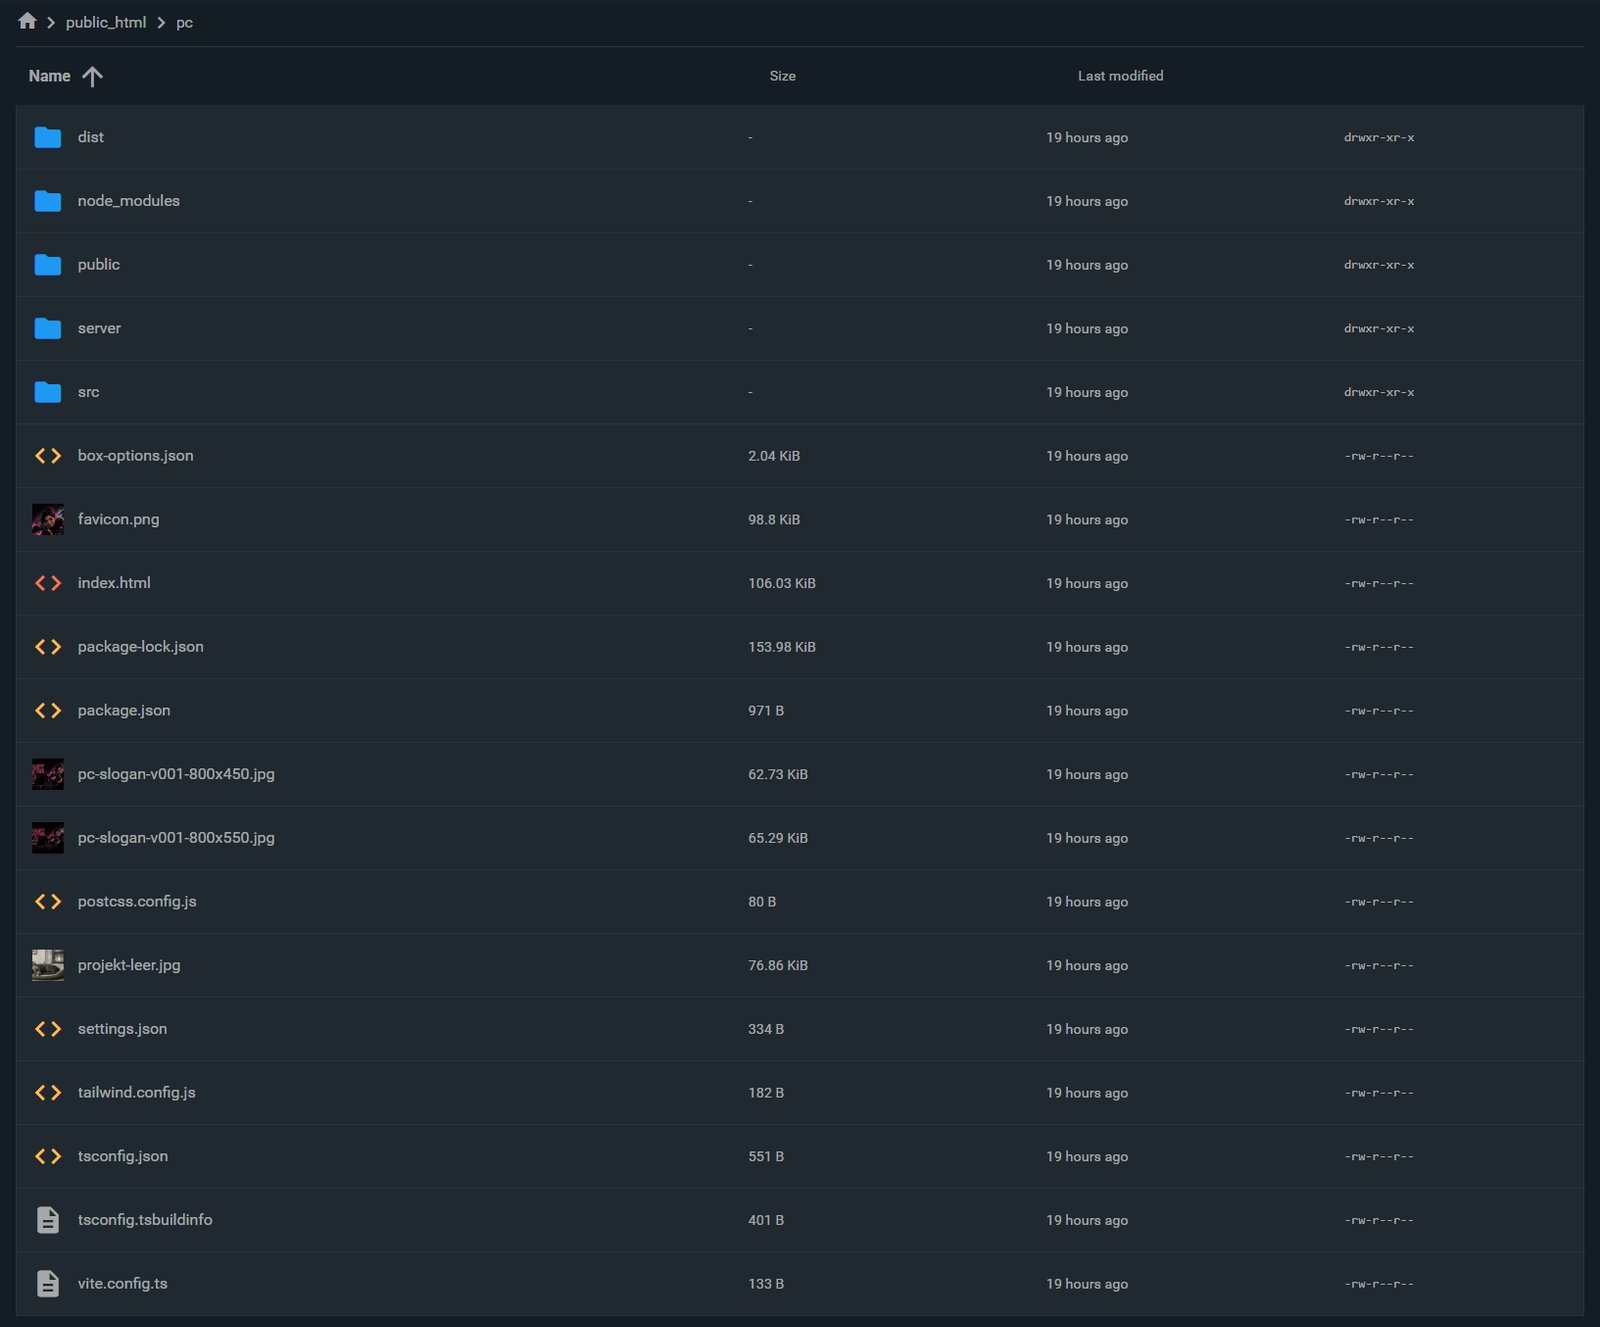
Task: Click the 98.8 KiB size value
Action: click(x=774, y=519)
